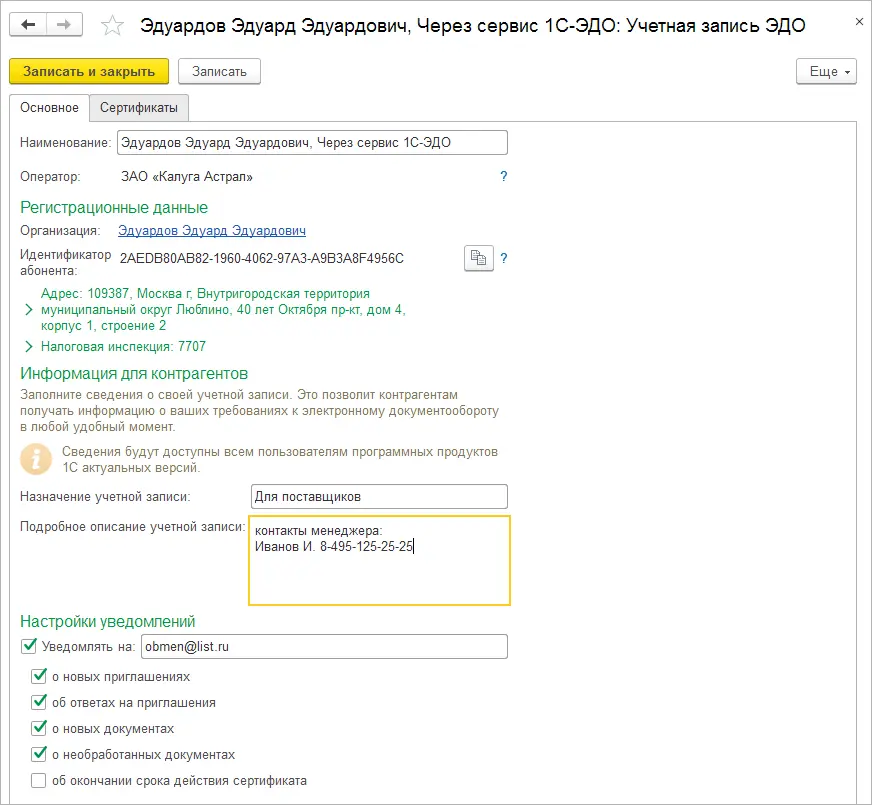Viewport: 872px width, 805px height.
Task: Enable об окончании срока действия сертификата checkbox
Action: (38, 781)
